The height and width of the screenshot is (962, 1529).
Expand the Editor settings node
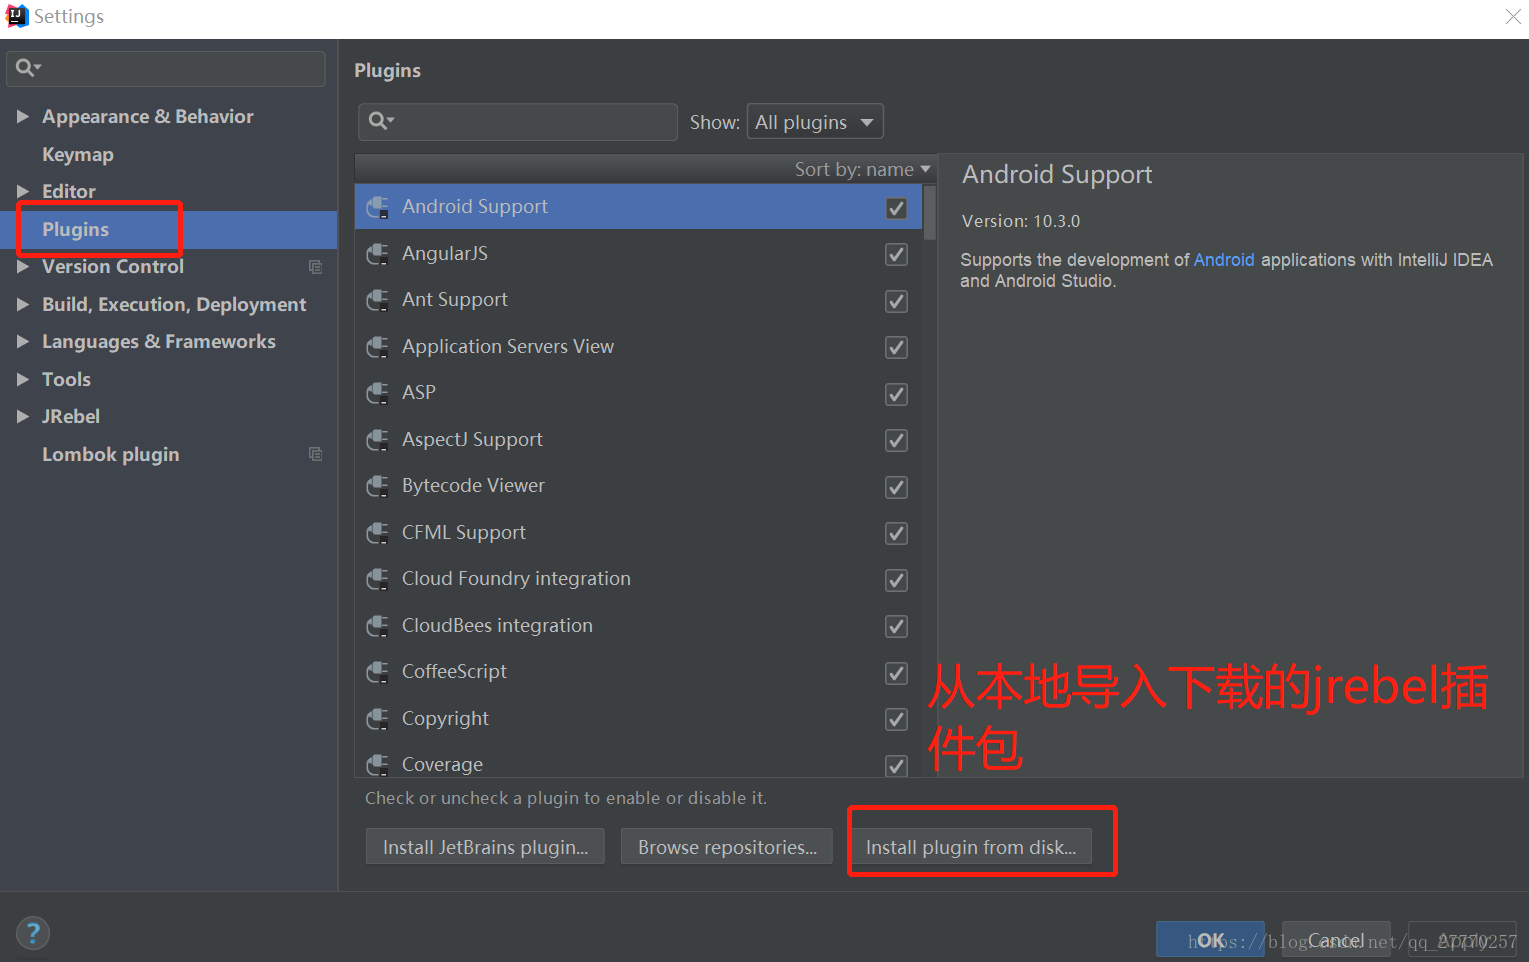click(x=22, y=191)
